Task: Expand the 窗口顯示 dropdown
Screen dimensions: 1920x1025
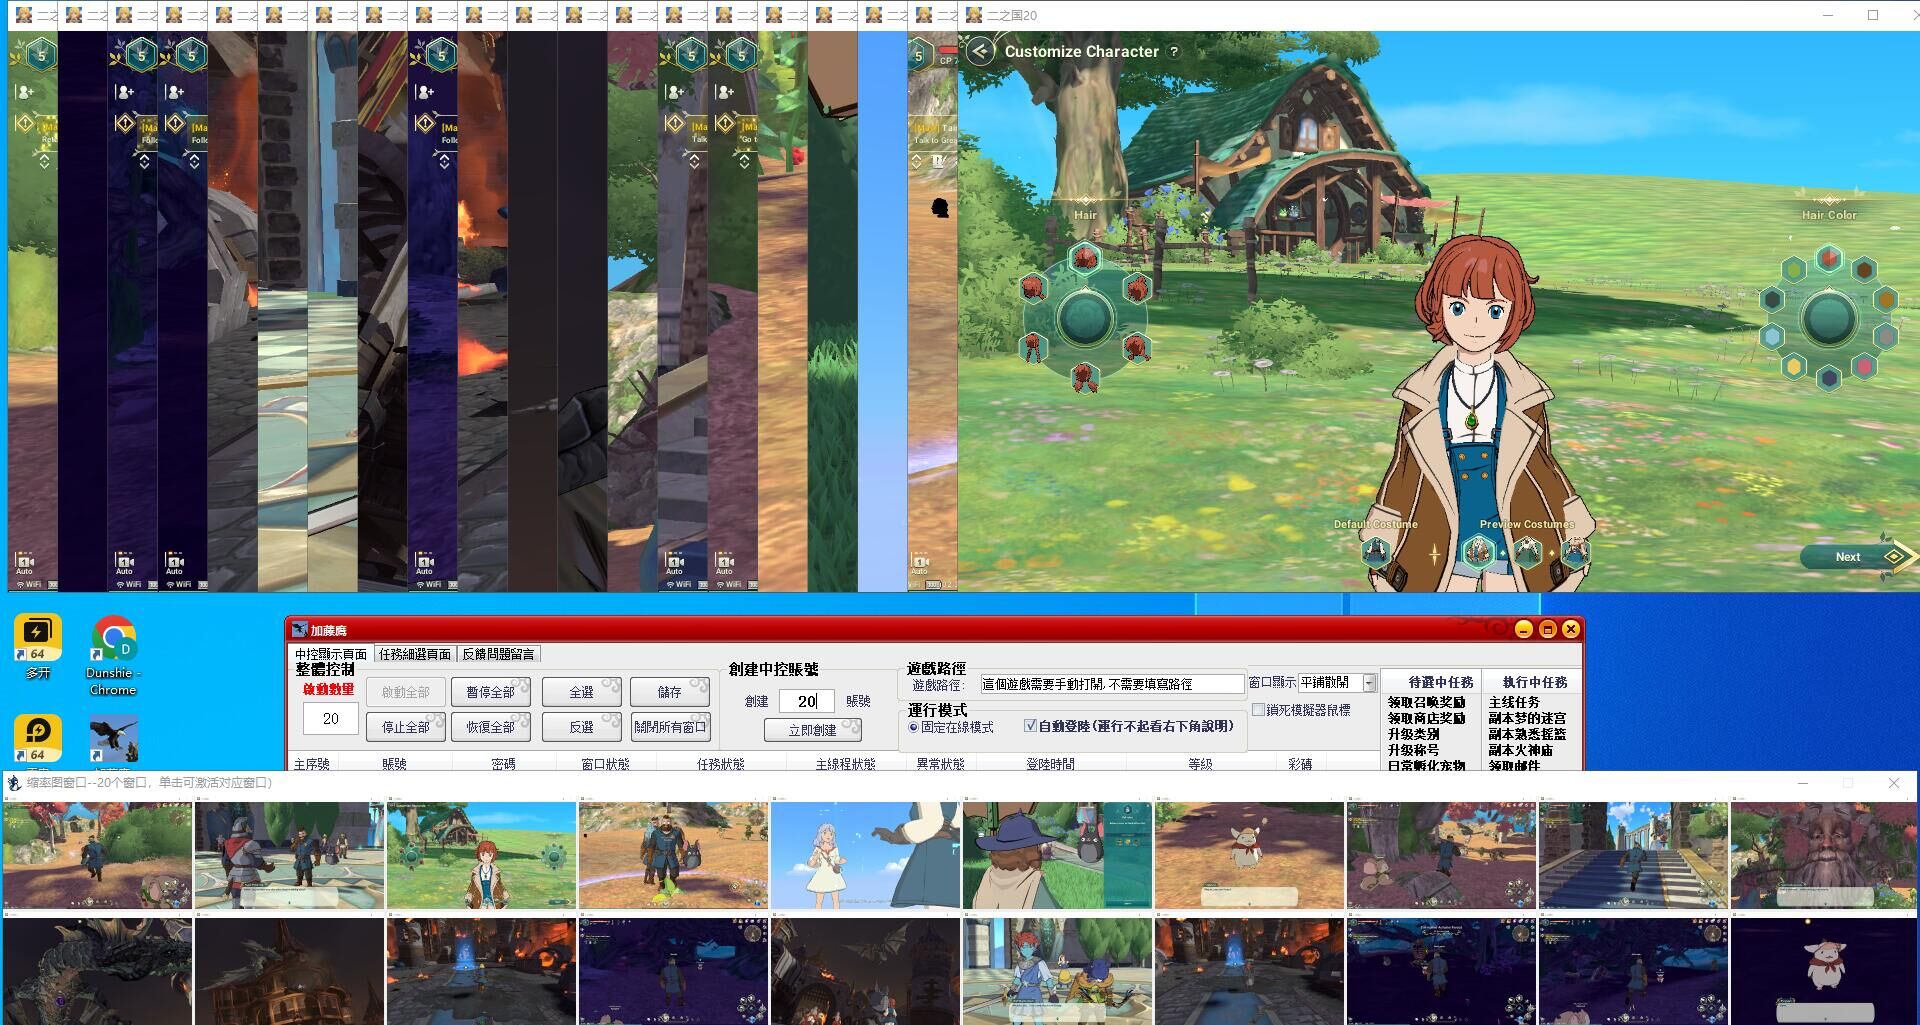Action: pos(1369,683)
